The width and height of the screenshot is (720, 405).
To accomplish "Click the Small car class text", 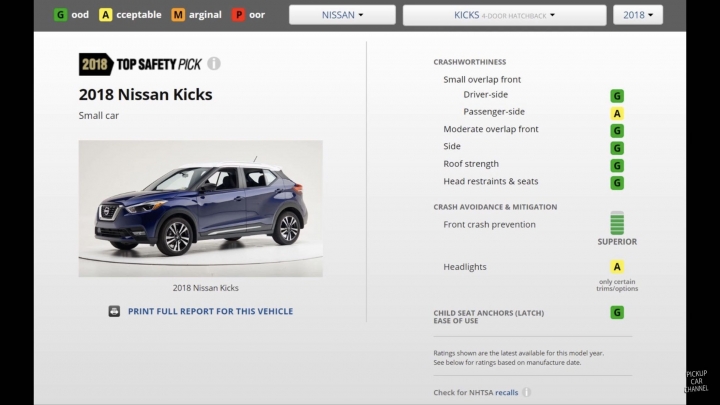I will [x=99, y=116].
